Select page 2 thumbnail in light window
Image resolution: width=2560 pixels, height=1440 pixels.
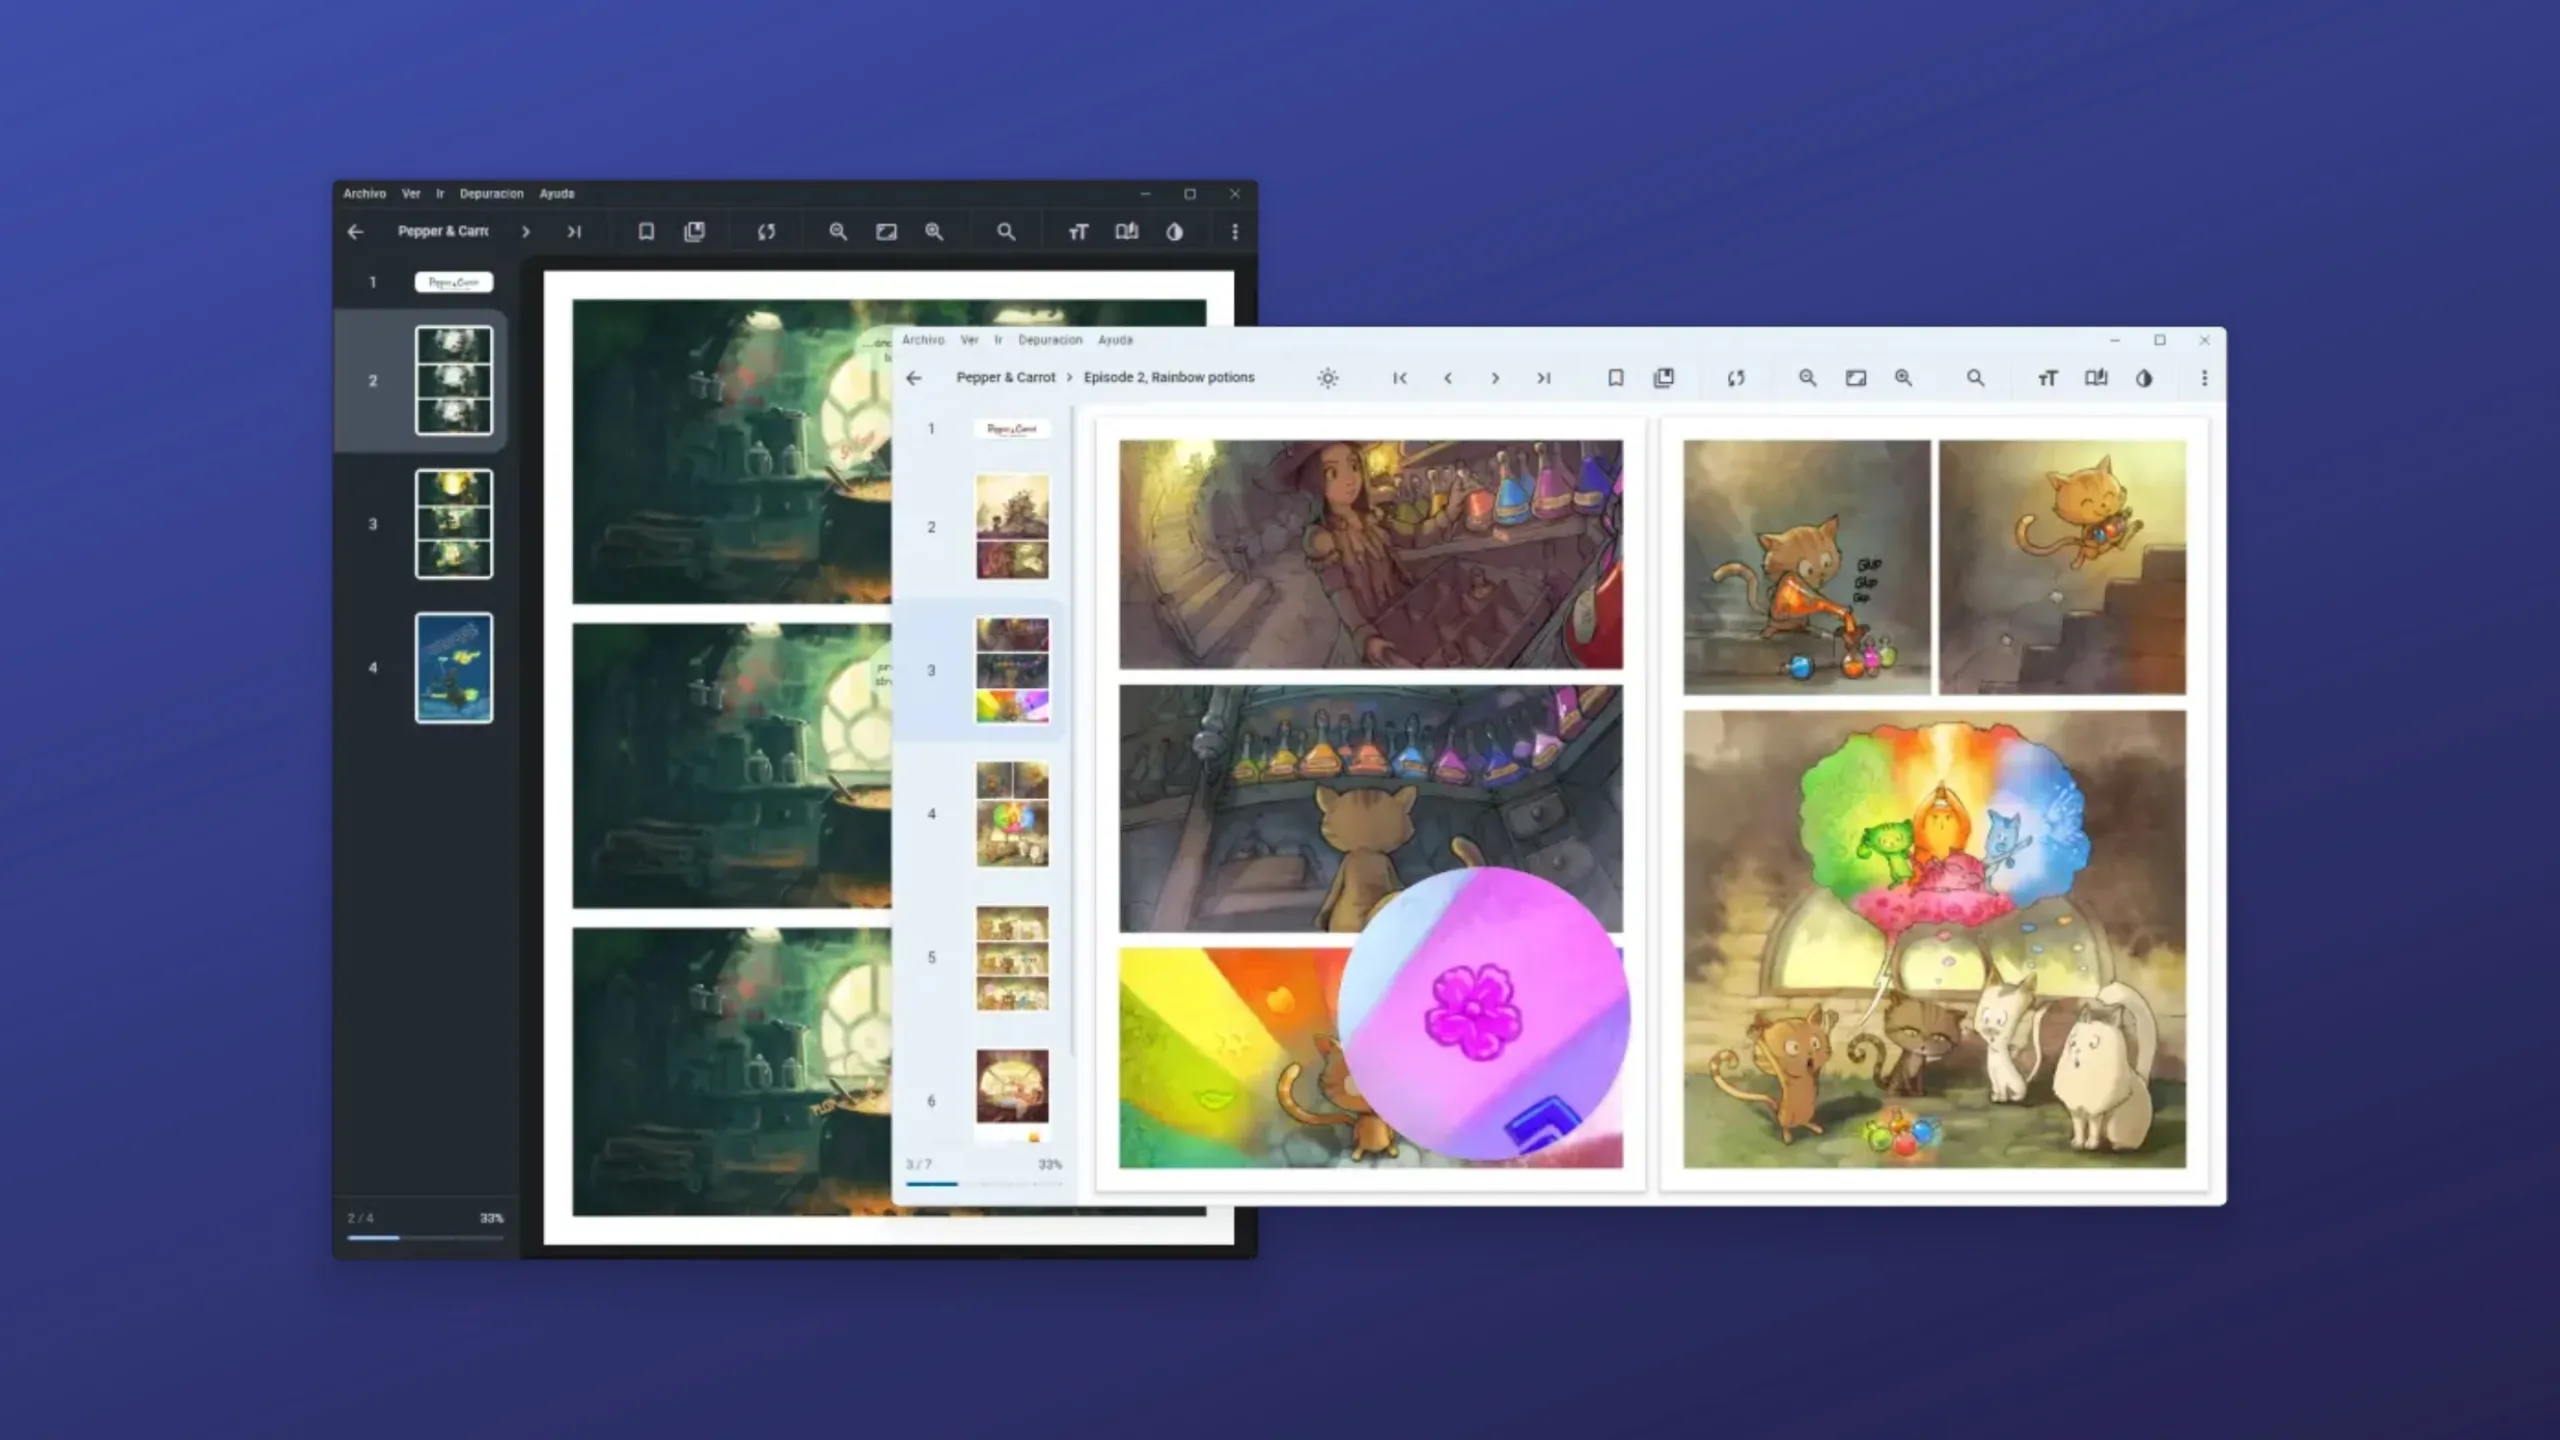(x=1012, y=527)
